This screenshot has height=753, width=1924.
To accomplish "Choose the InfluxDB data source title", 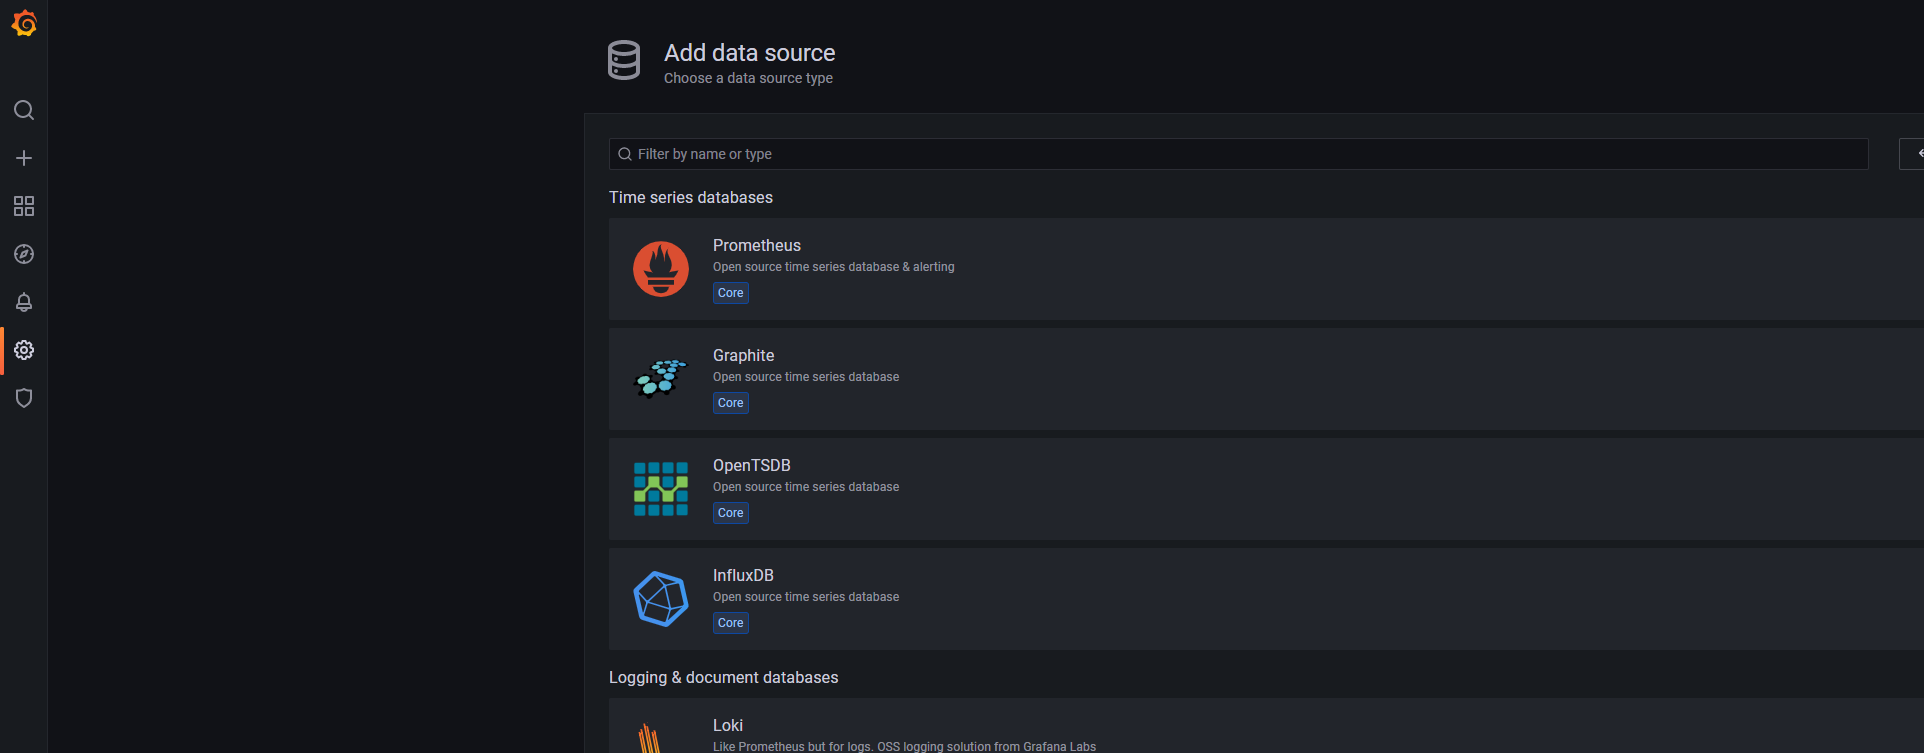I will [x=743, y=575].
